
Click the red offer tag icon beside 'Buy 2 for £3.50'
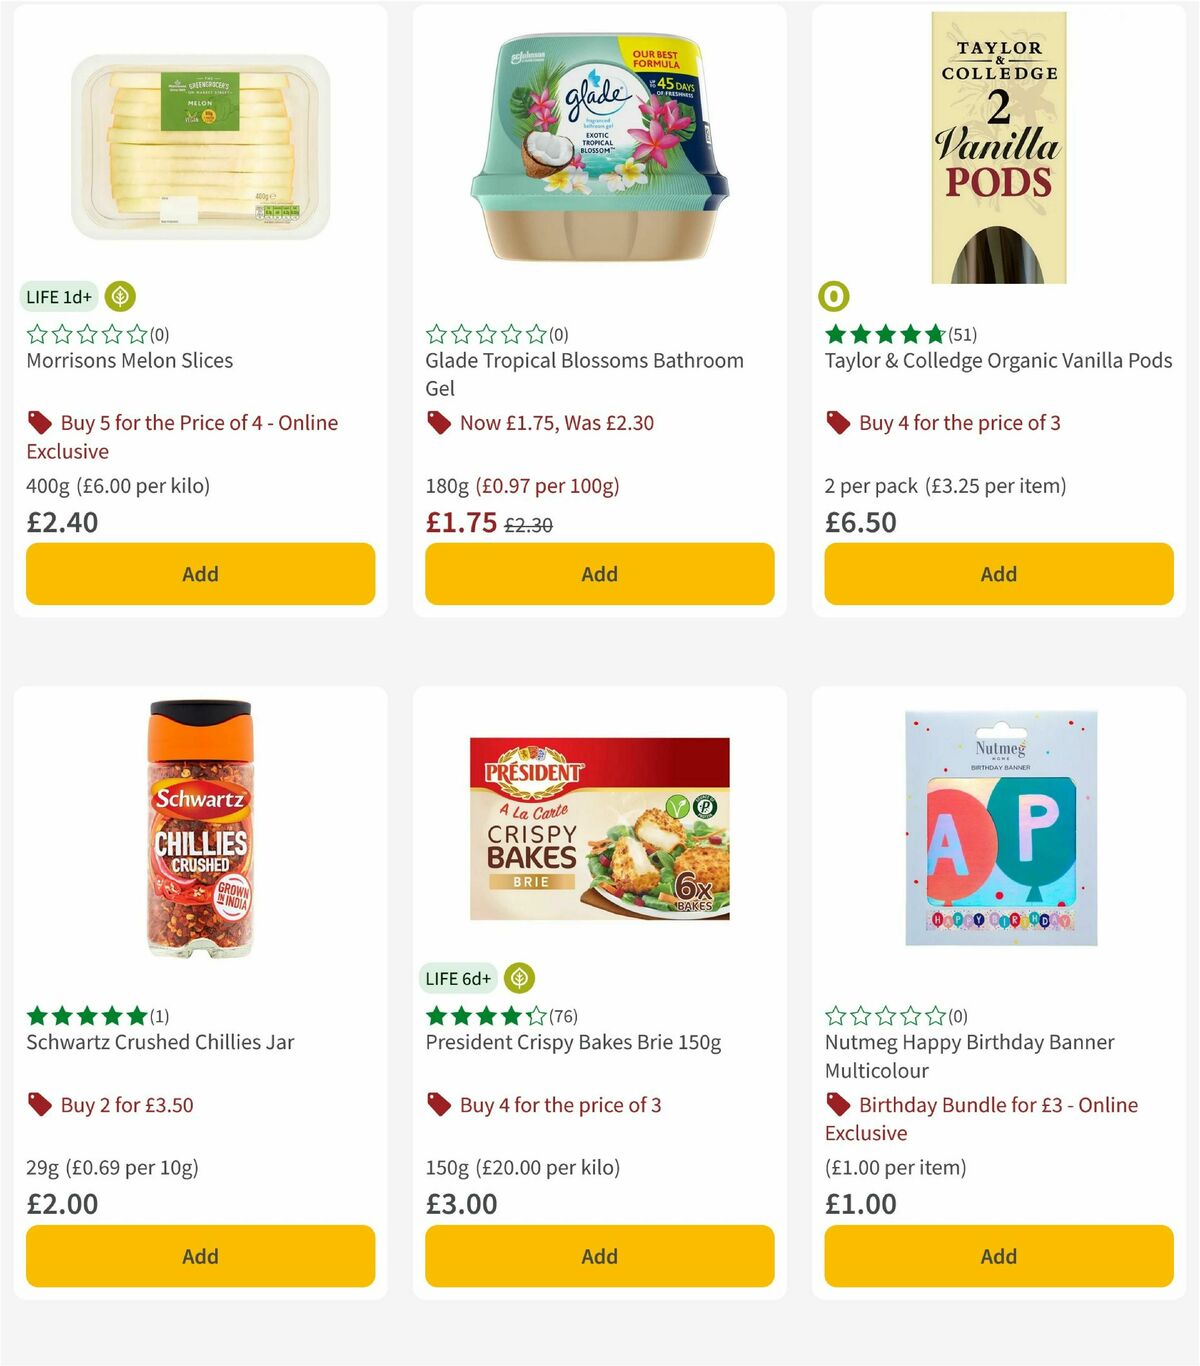(x=40, y=1104)
